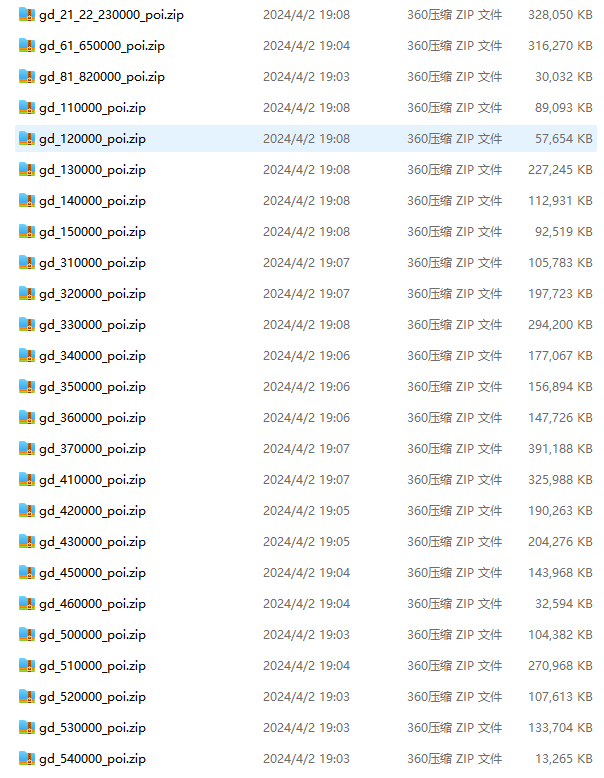Click the 57,654 KB size value
Viewport: 604px width, 778px height.
[564, 139]
